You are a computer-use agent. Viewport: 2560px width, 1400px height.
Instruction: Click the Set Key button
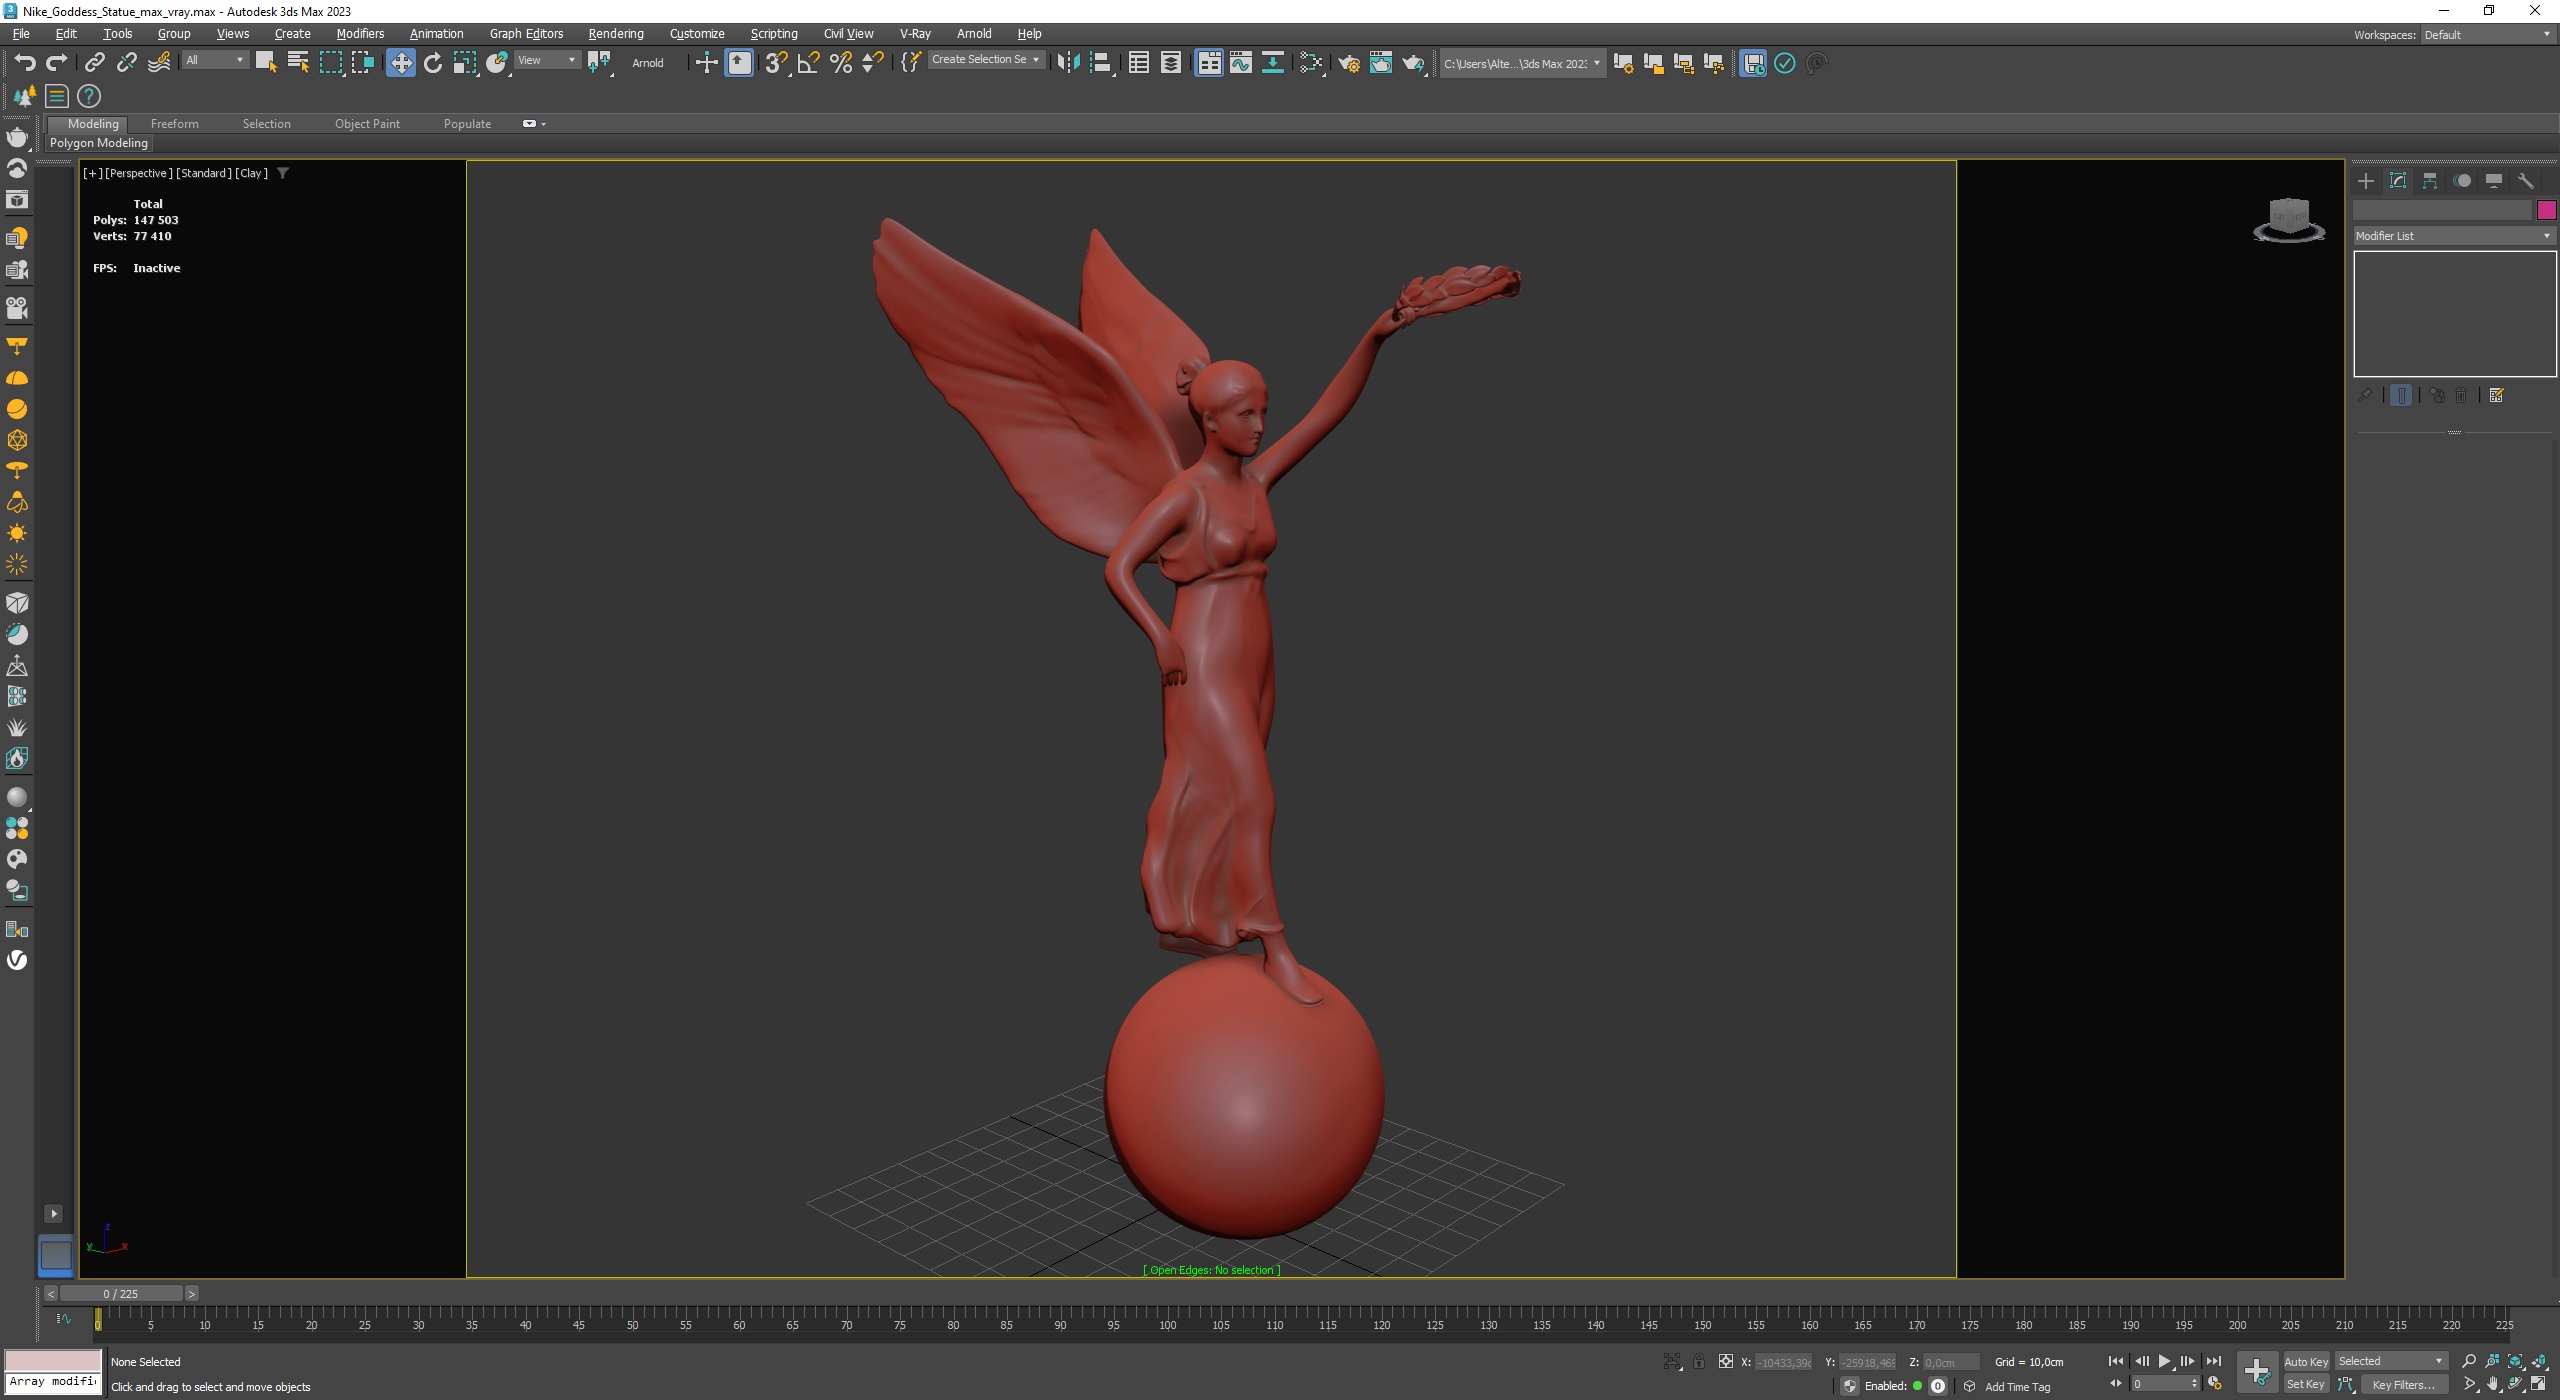tap(2305, 1385)
